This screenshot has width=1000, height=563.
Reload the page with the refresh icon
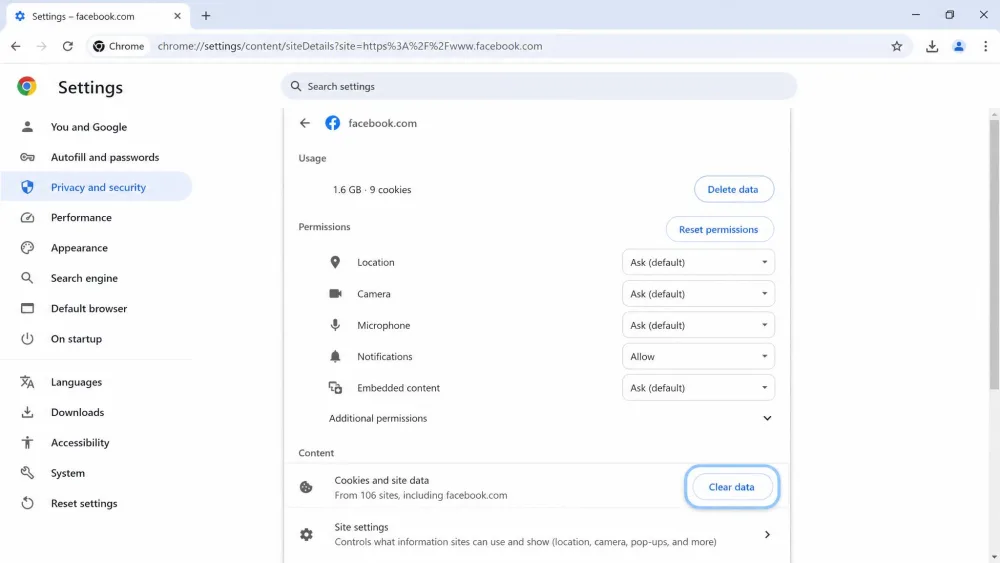pyautogui.click(x=68, y=46)
